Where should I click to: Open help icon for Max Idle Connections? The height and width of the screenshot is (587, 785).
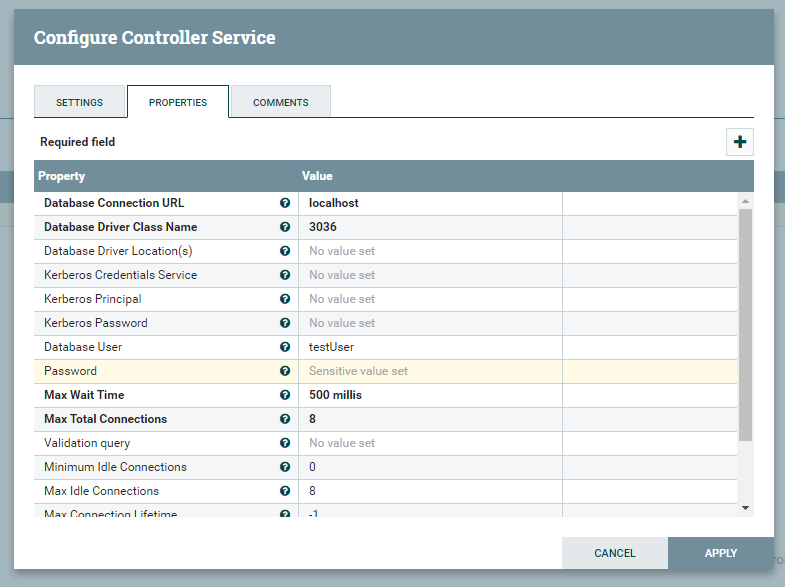tap(285, 491)
